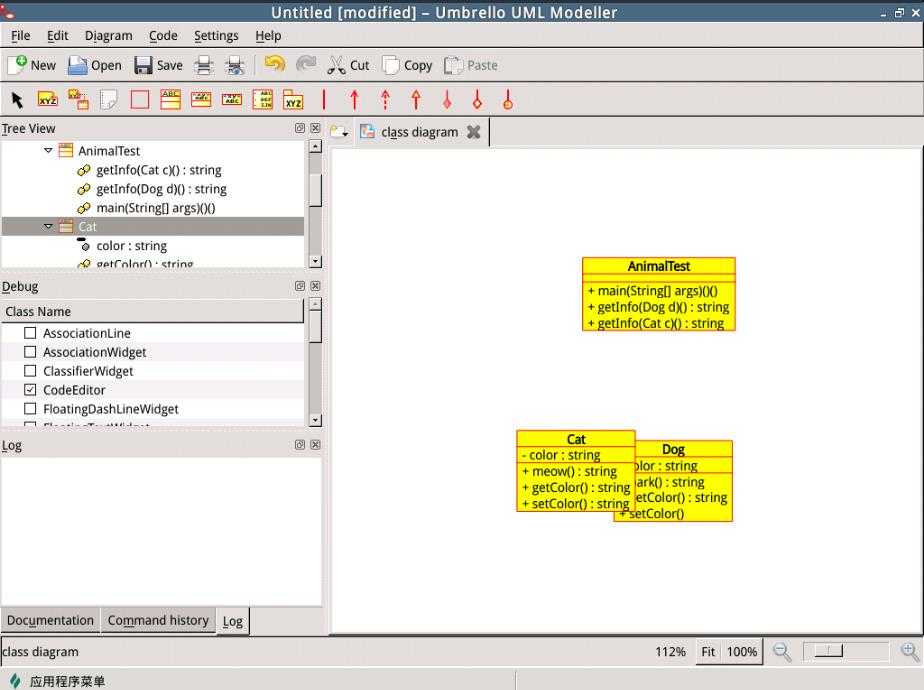
Task: Click the Save toolbar button
Action: pos(159,65)
